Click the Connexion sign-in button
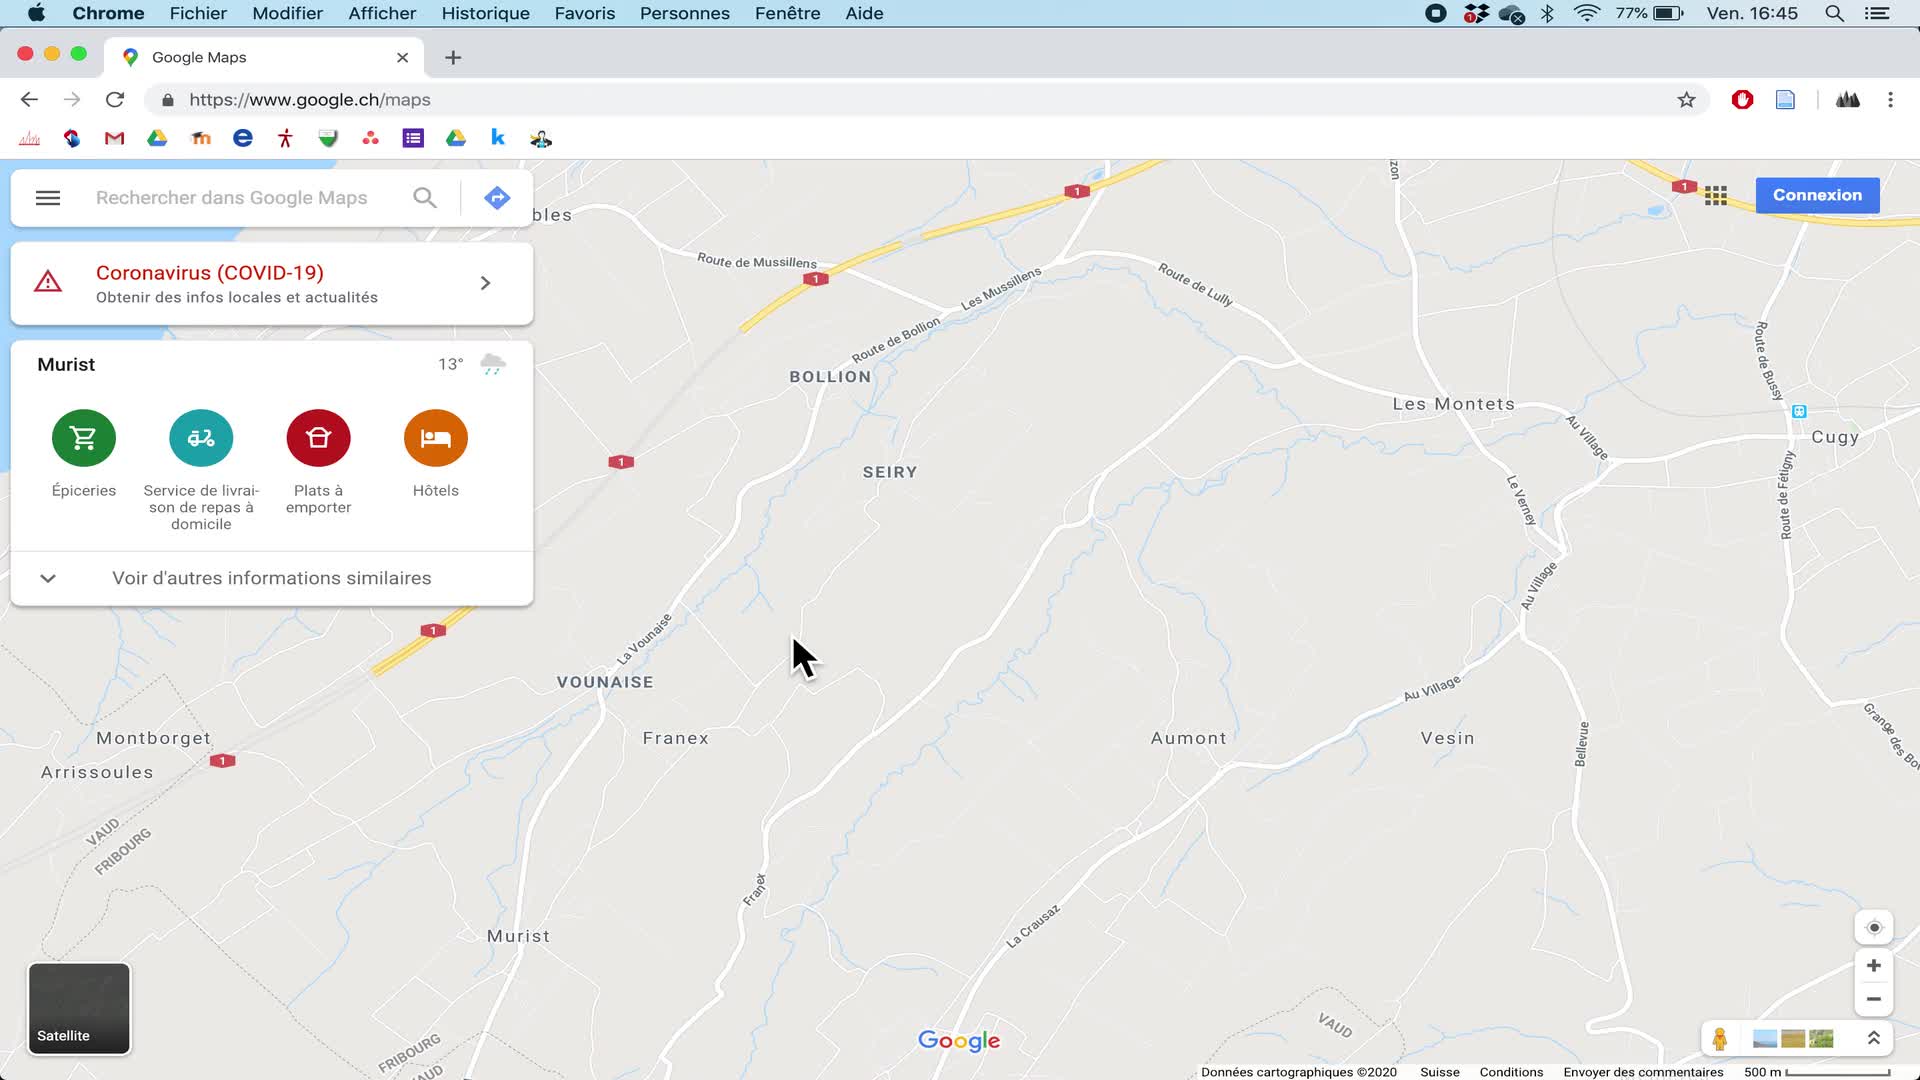The width and height of the screenshot is (1920, 1080). [x=1817, y=195]
